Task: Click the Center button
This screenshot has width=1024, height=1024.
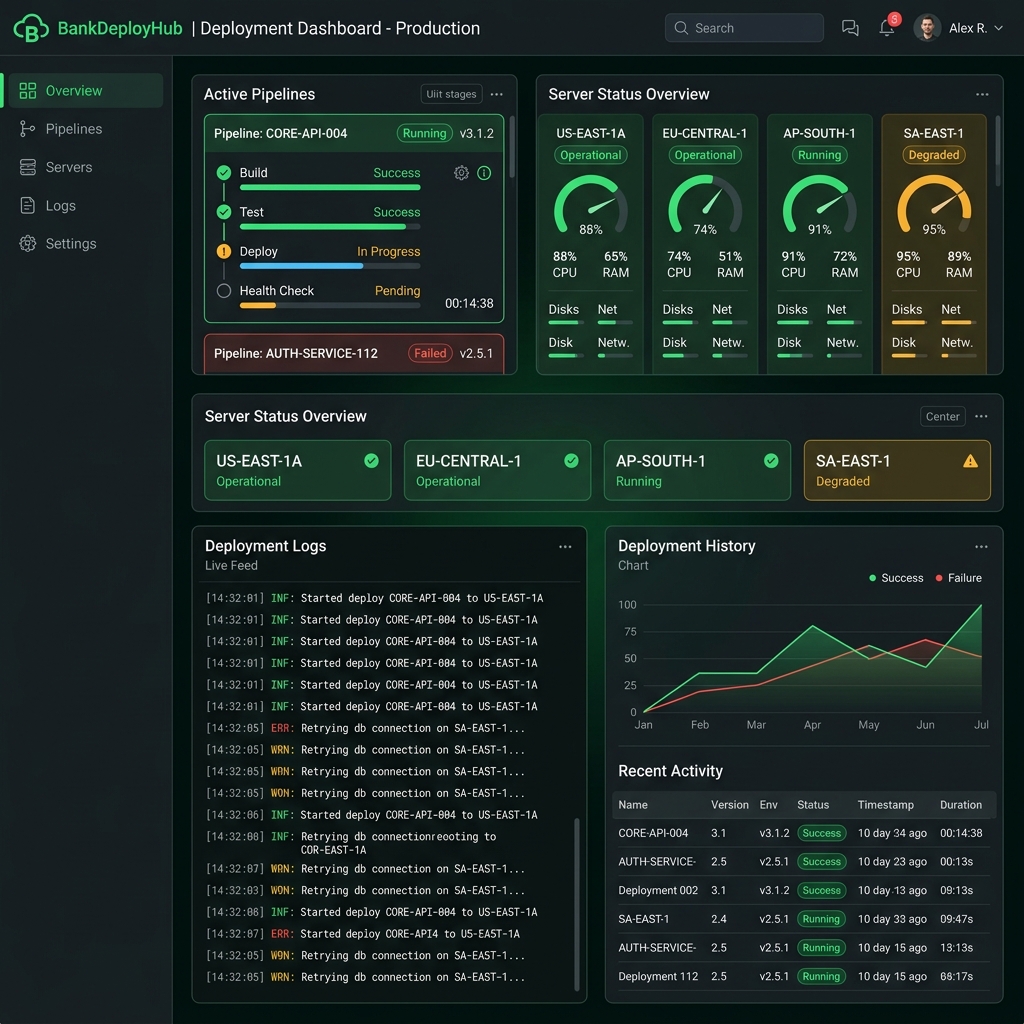Action: click(942, 416)
